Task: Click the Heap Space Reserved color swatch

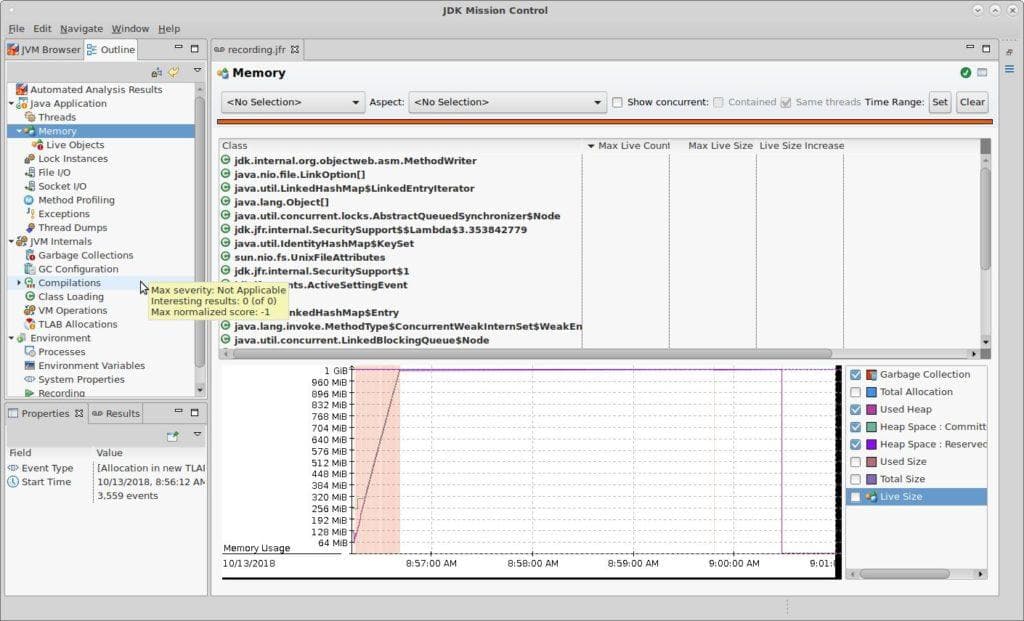Action: point(871,444)
